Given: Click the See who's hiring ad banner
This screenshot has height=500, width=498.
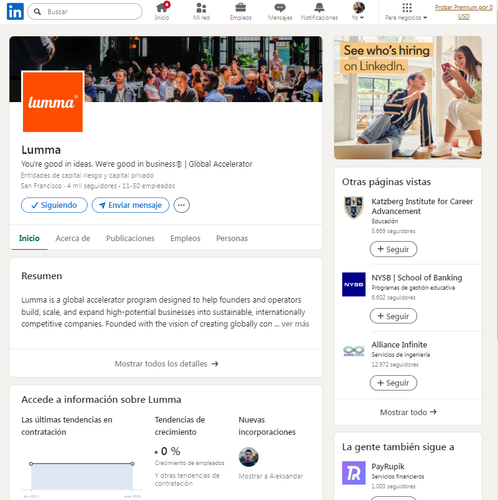Looking at the screenshot, I should (408, 98).
